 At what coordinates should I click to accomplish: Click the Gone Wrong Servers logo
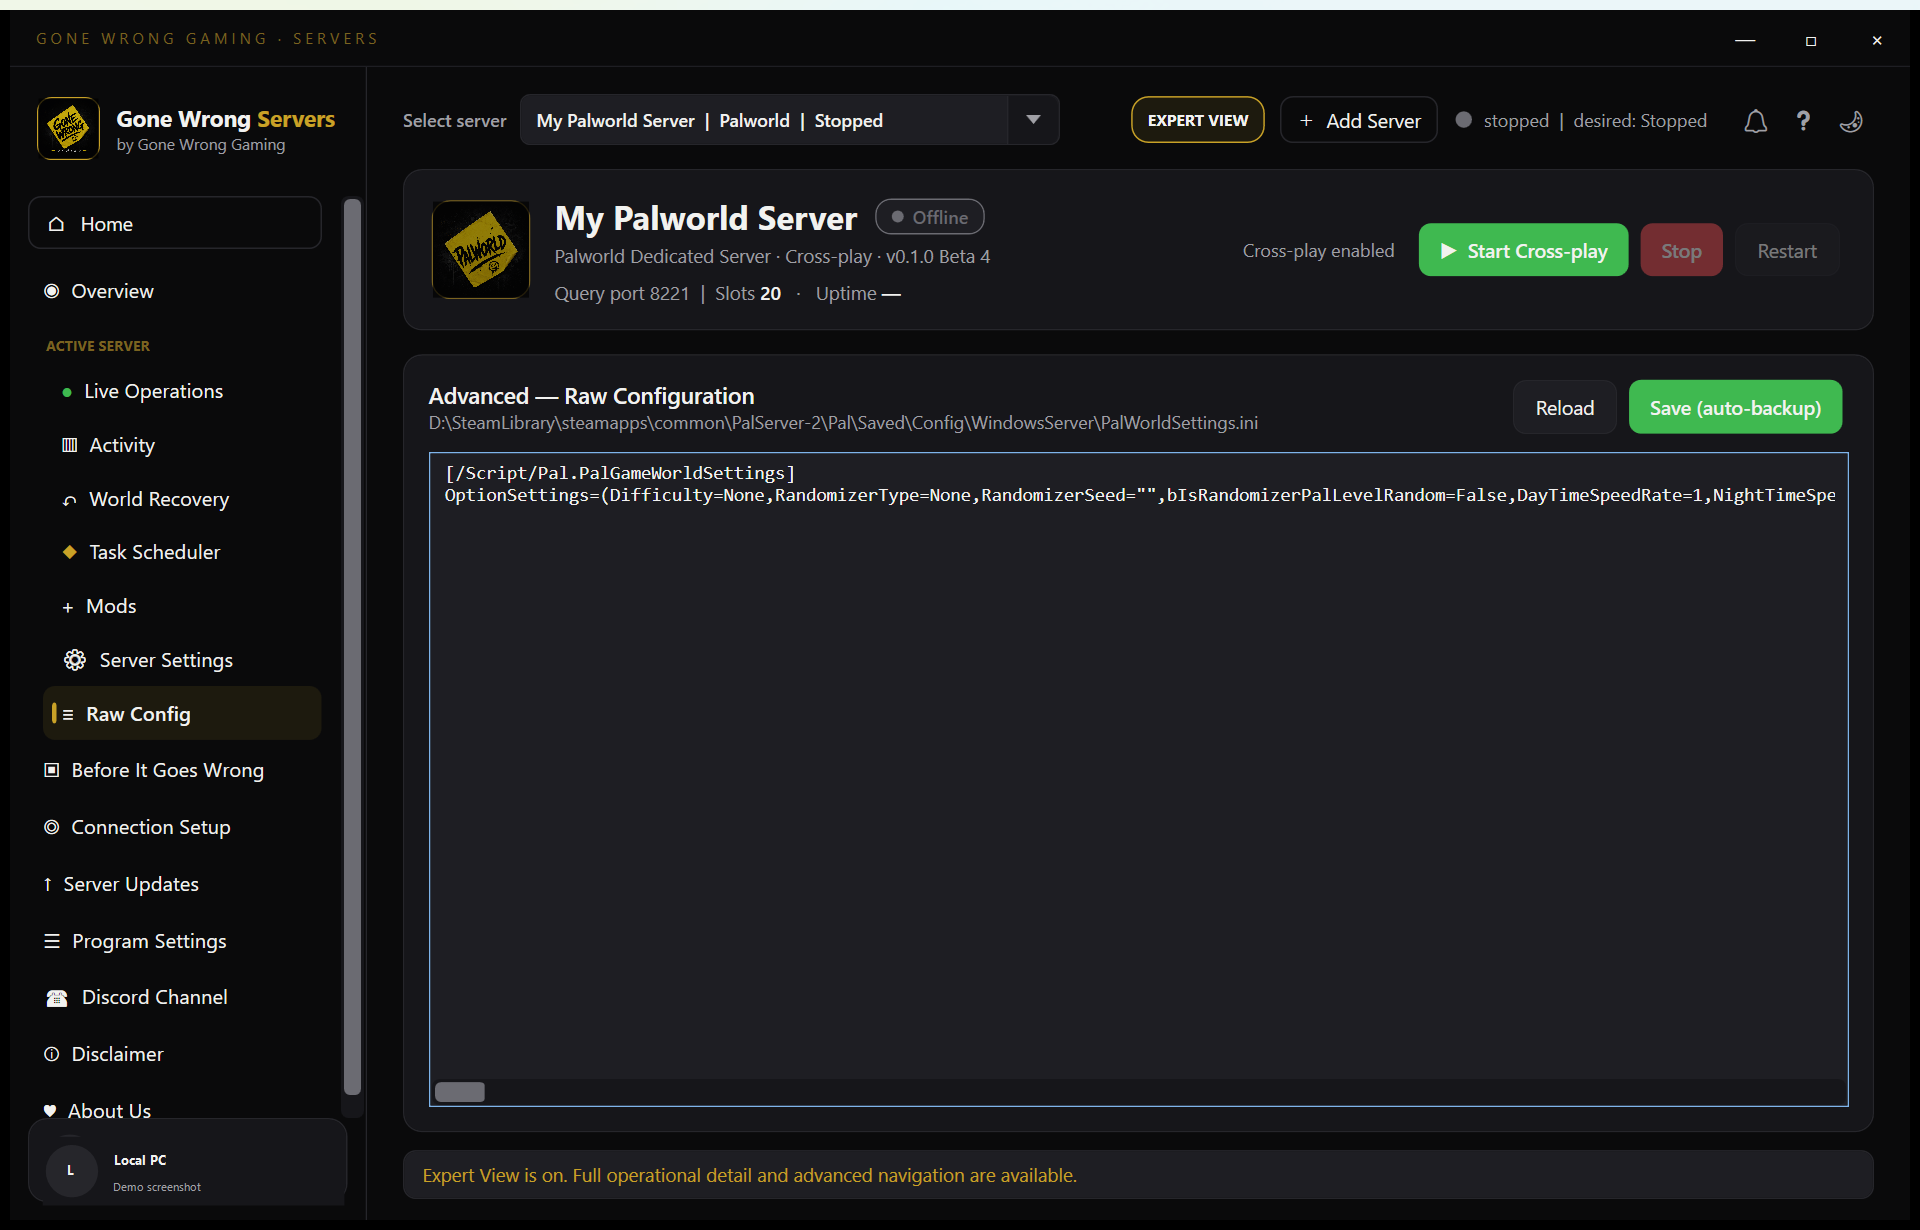point(68,129)
